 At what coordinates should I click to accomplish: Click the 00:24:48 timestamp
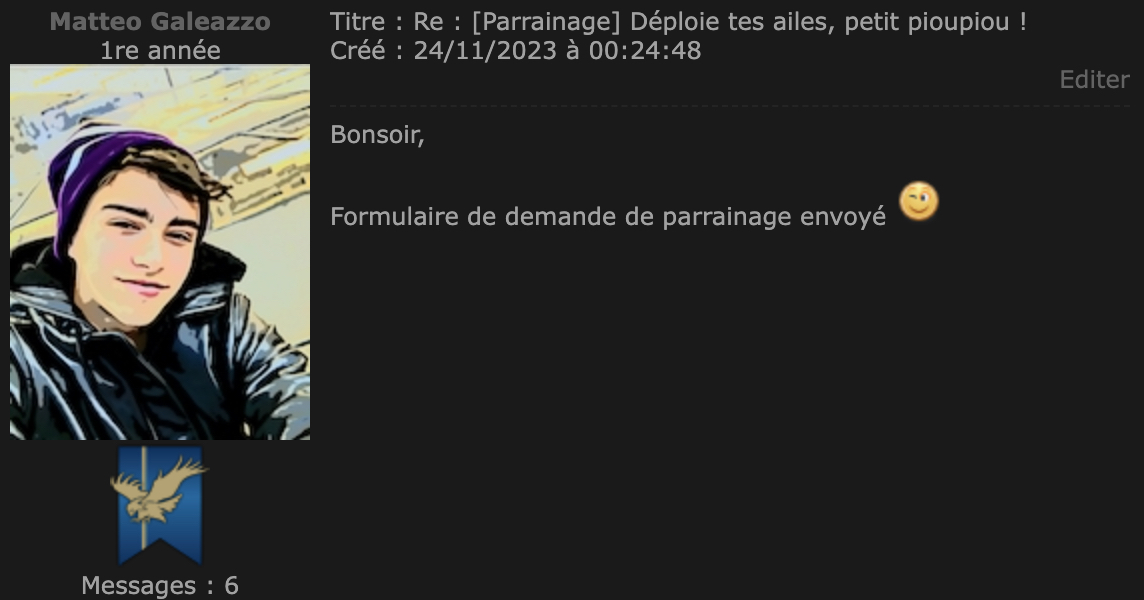(x=645, y=50)
